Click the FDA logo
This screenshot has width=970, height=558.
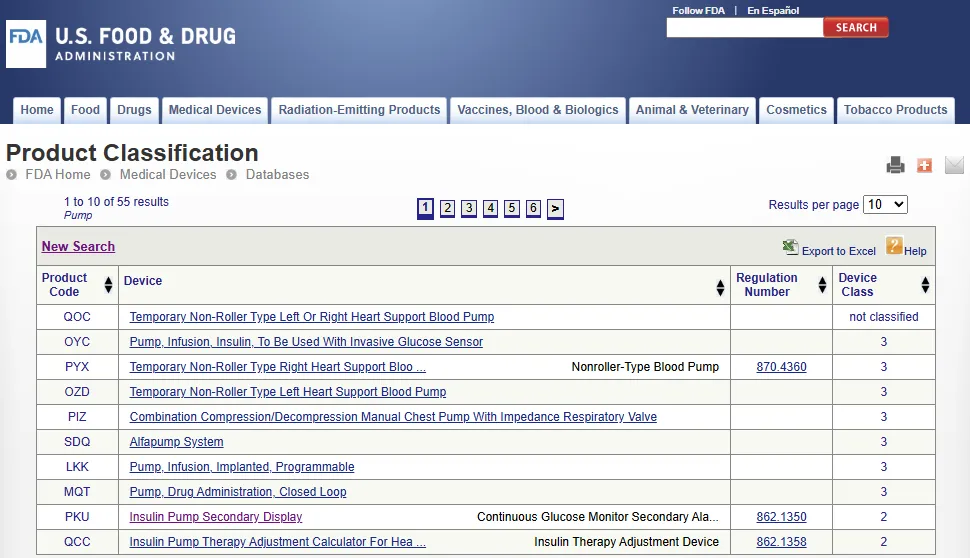coord(26,44)
